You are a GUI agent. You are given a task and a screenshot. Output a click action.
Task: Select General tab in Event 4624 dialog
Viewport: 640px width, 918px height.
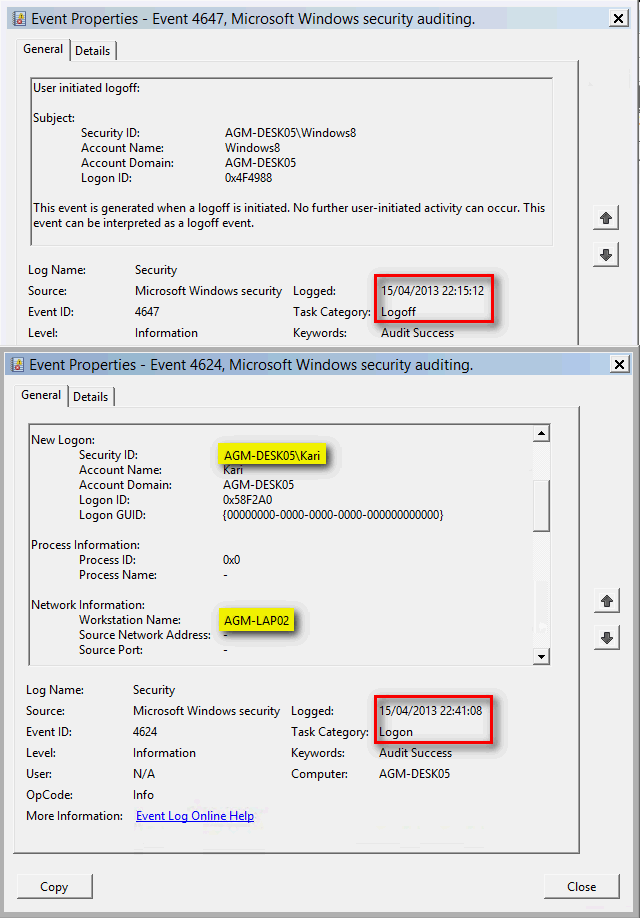(42, 395)
